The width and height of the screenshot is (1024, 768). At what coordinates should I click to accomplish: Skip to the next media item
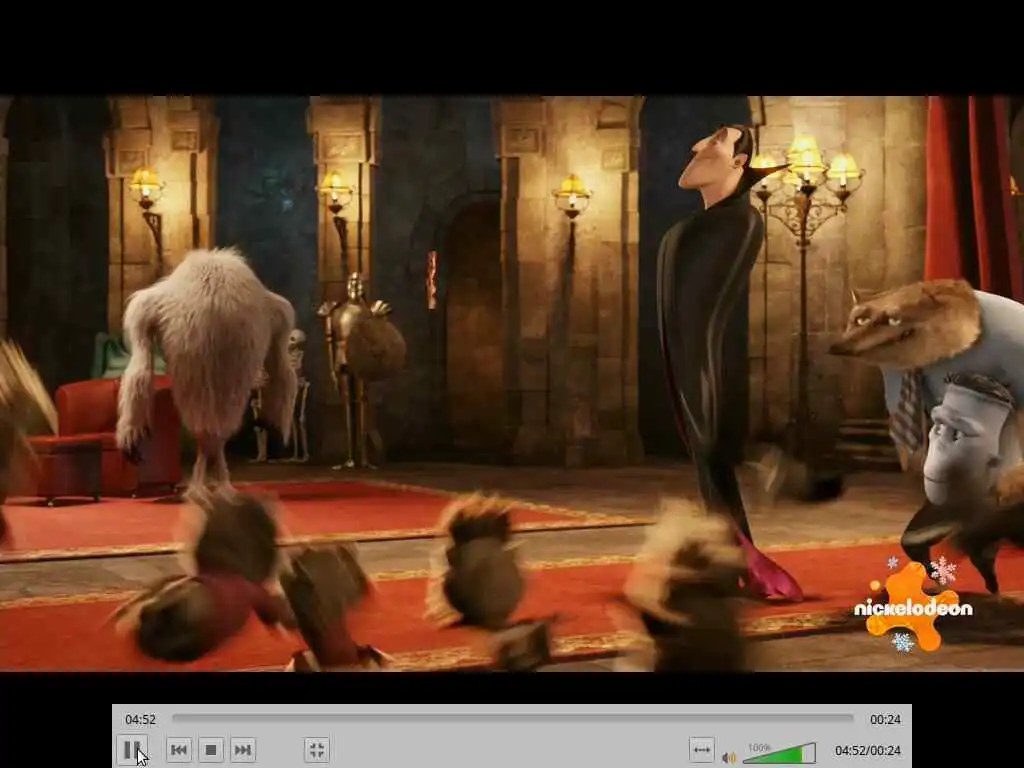pyautogui.click(x=243, y=750)
